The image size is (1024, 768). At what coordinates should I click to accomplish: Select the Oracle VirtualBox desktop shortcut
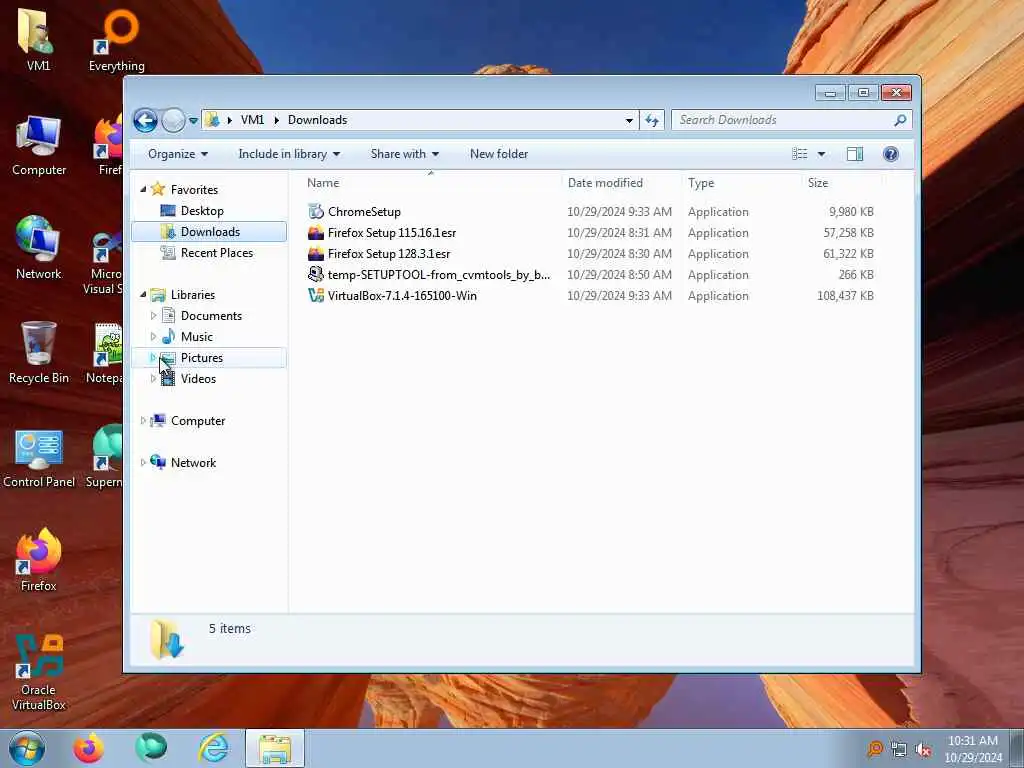[39, 673]
